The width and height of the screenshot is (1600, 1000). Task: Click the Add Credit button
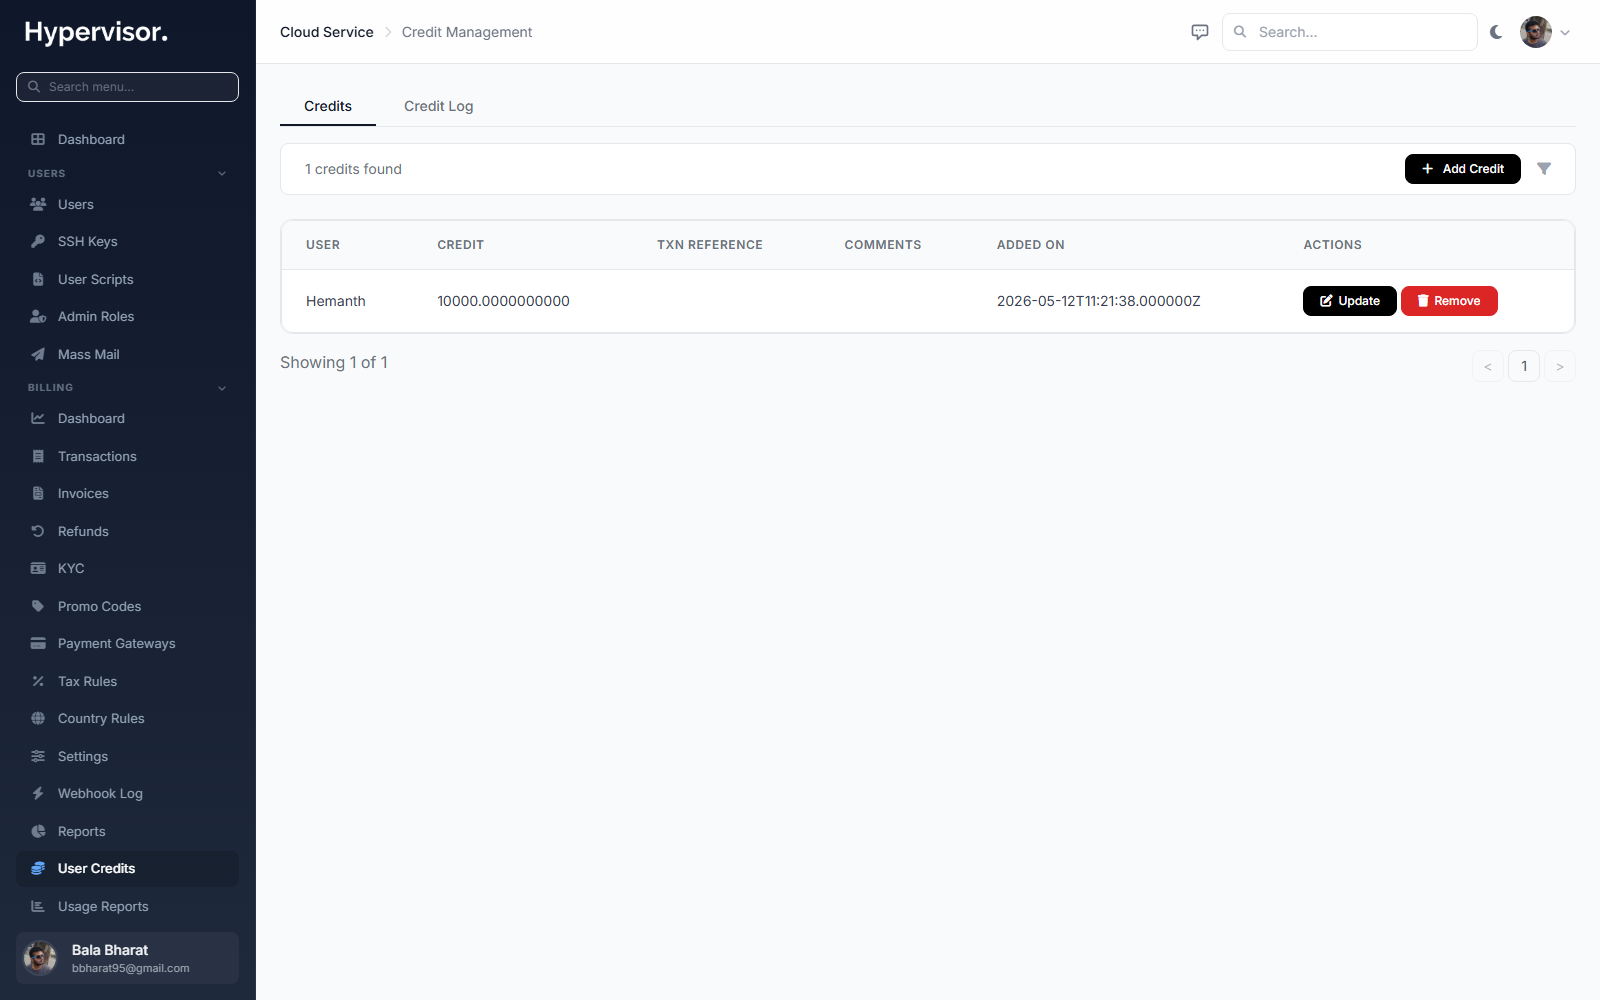1462,169
